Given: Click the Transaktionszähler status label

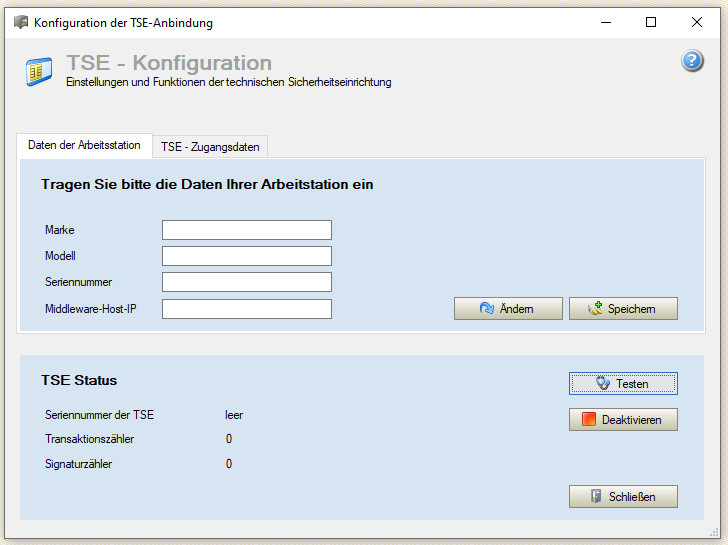Looking at the screenshot, I should tap(89, 439).
